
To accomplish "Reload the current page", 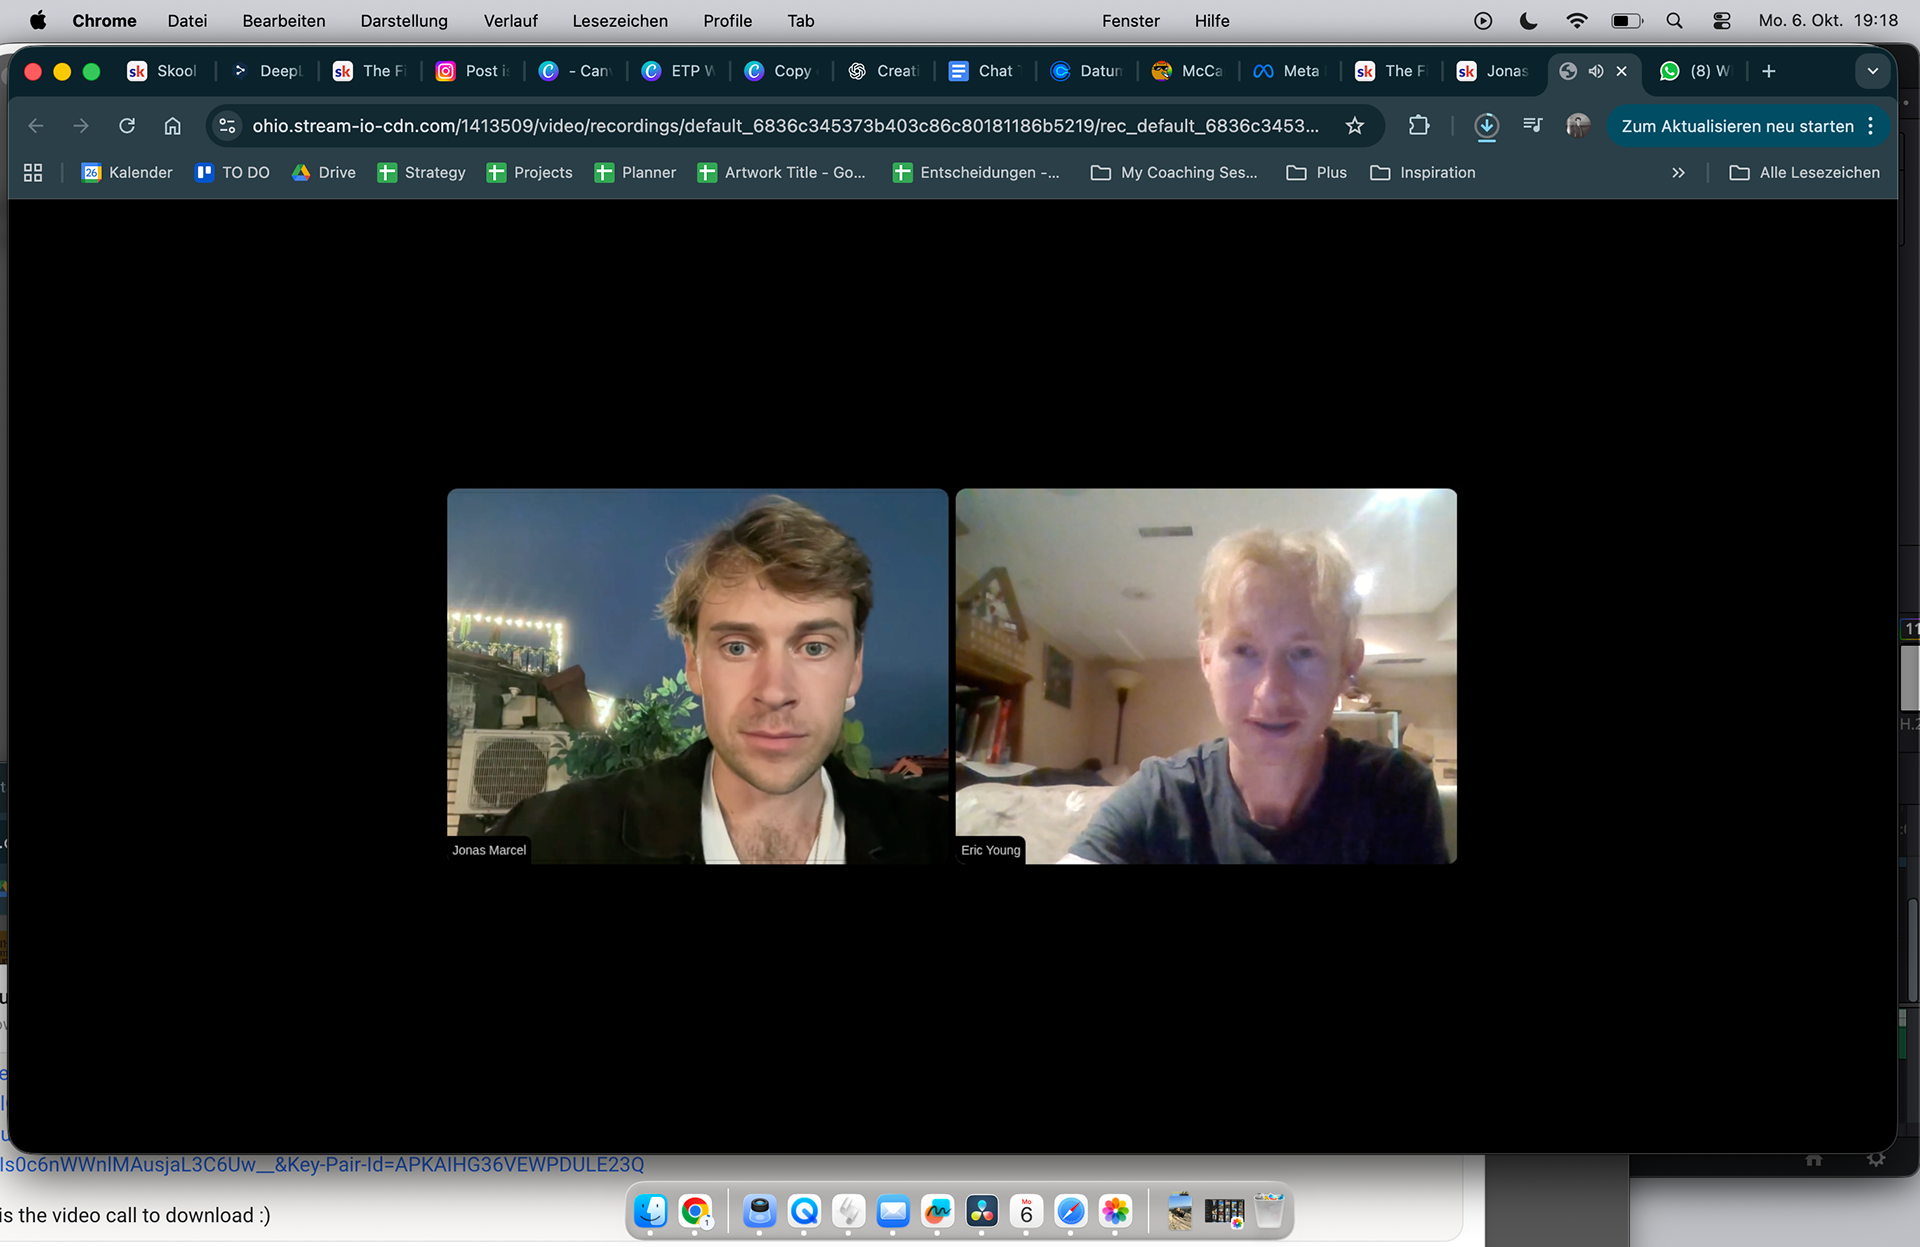I will [127, 126].
